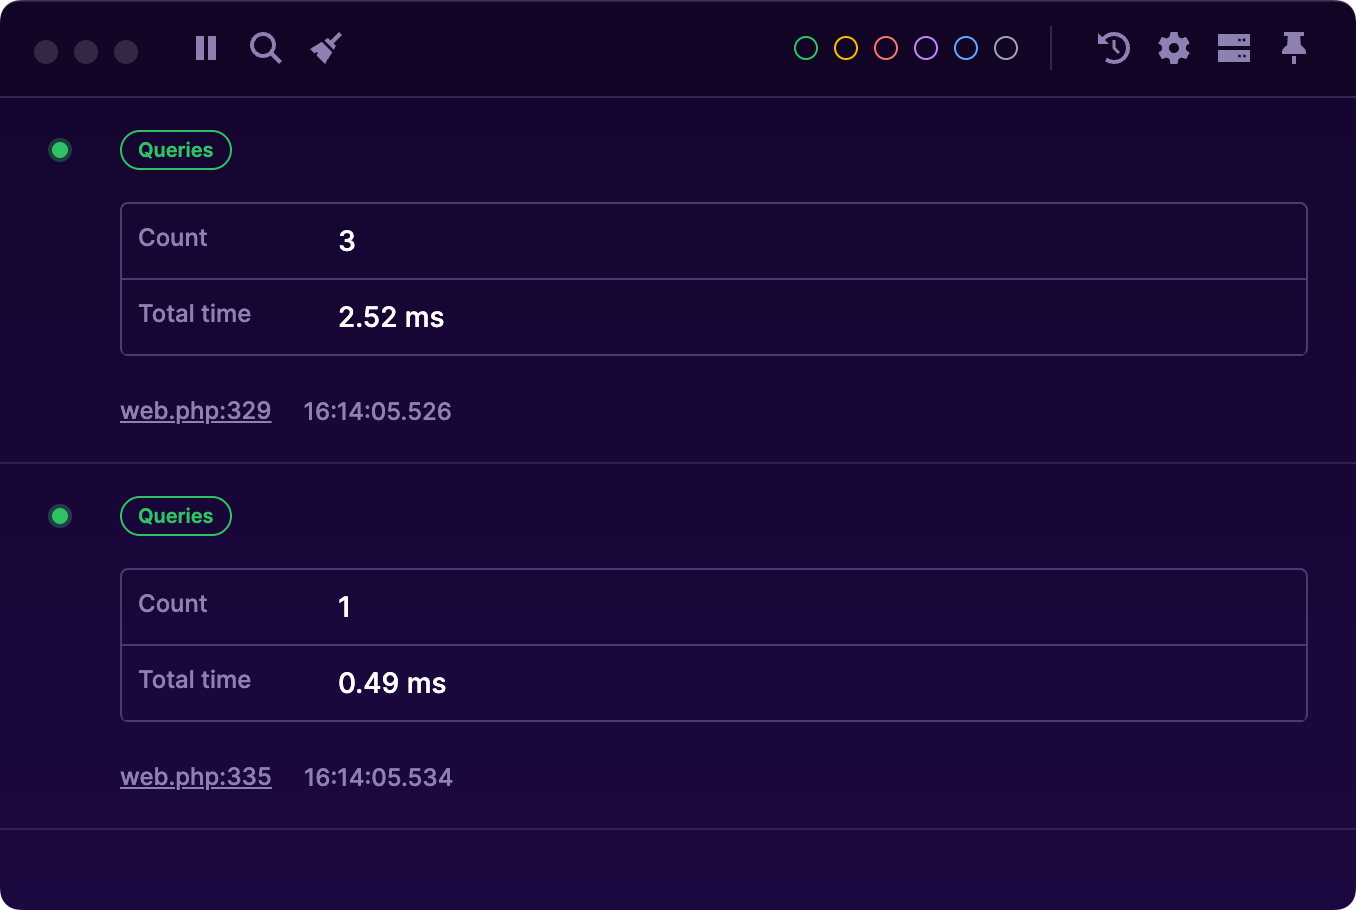Screen dimensions: 1356x910
Task: Pause incoming debug items
Action: (205, 48)
